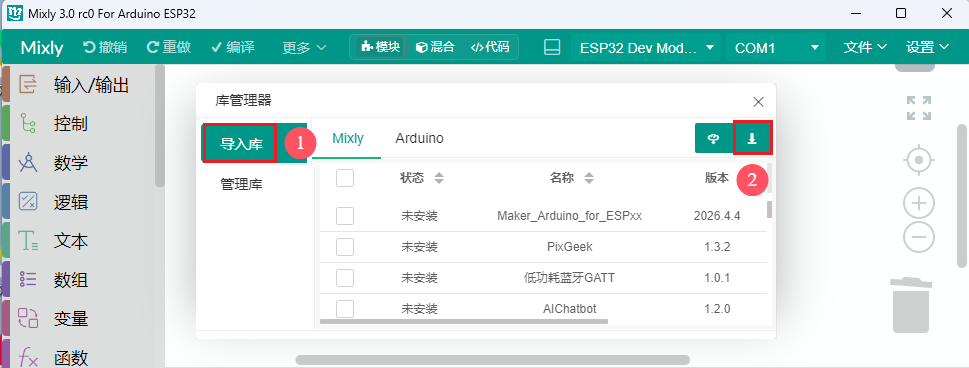The height and width of the screenshot is (368, 969).
Task: Select the 导入库 side tab
Action: tap(242, 144)
